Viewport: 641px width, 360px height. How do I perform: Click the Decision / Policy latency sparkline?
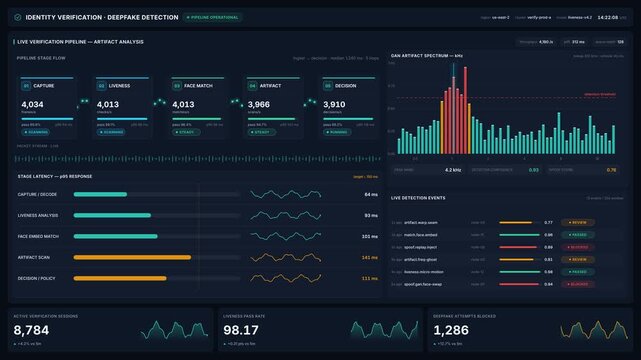[285, 278]
